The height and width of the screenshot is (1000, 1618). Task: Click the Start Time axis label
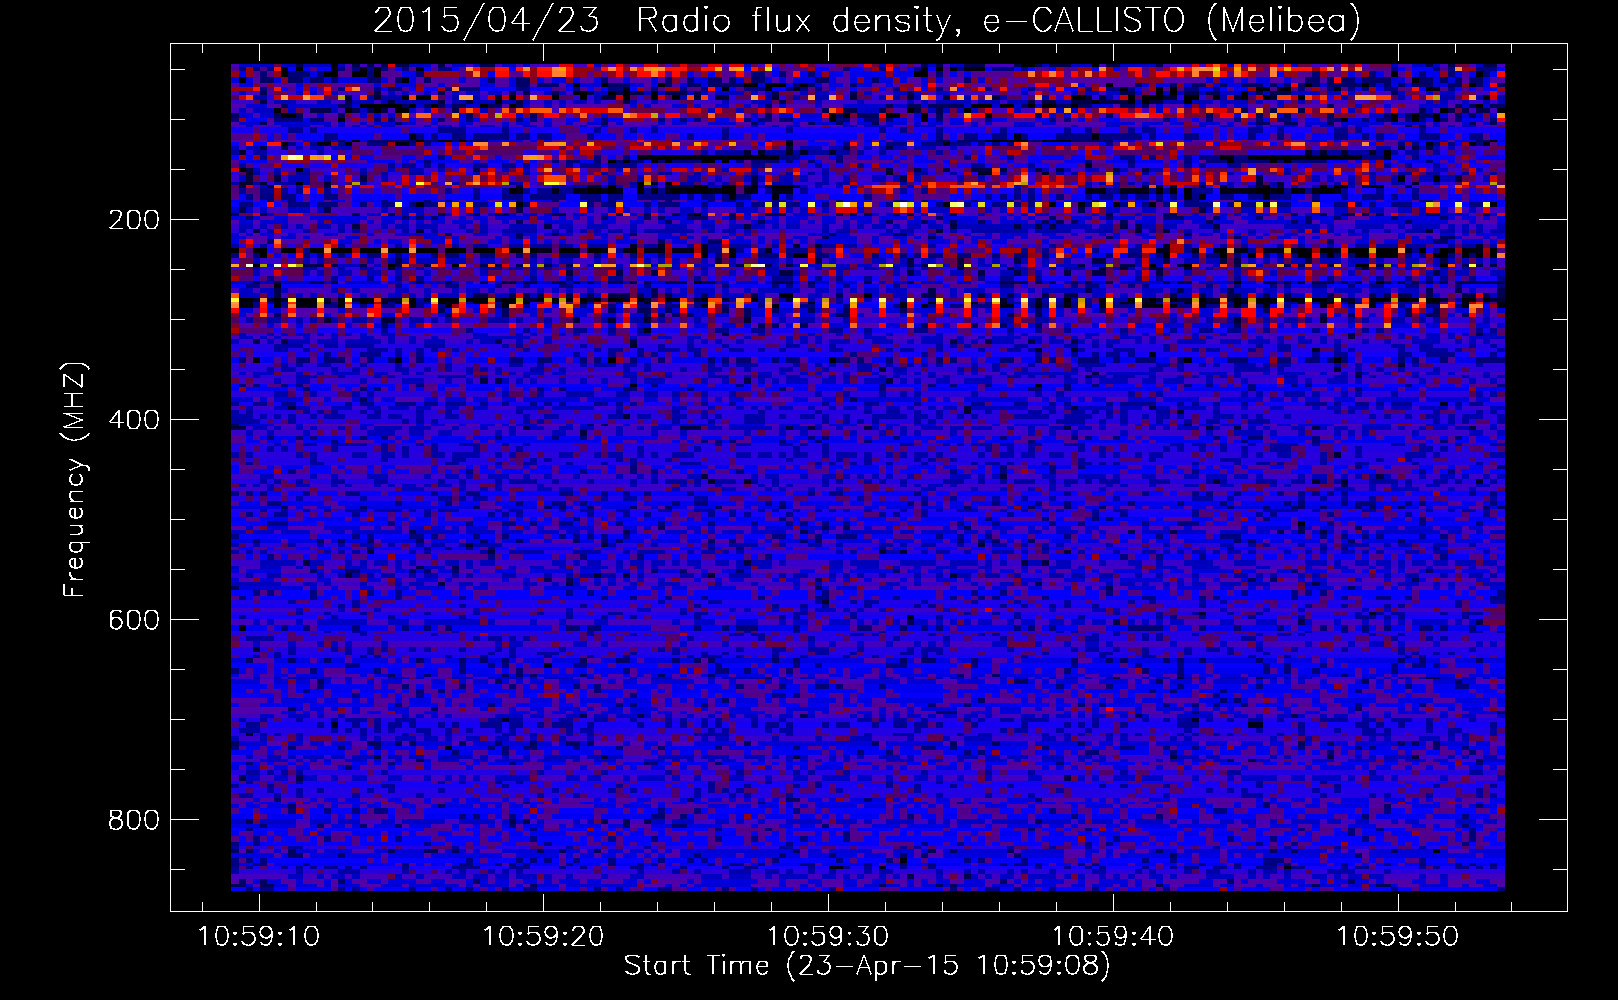867,966
